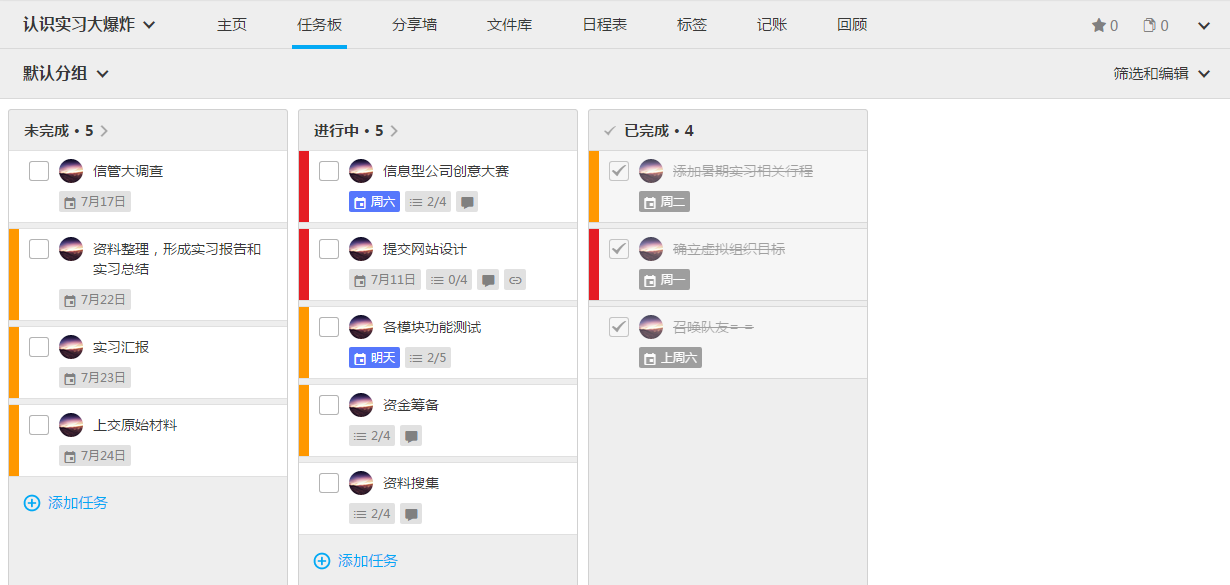Viewport: 1230px width, 585px height.
Task: Click the copy documents icon in header
Action: (x=1149, y=26)
